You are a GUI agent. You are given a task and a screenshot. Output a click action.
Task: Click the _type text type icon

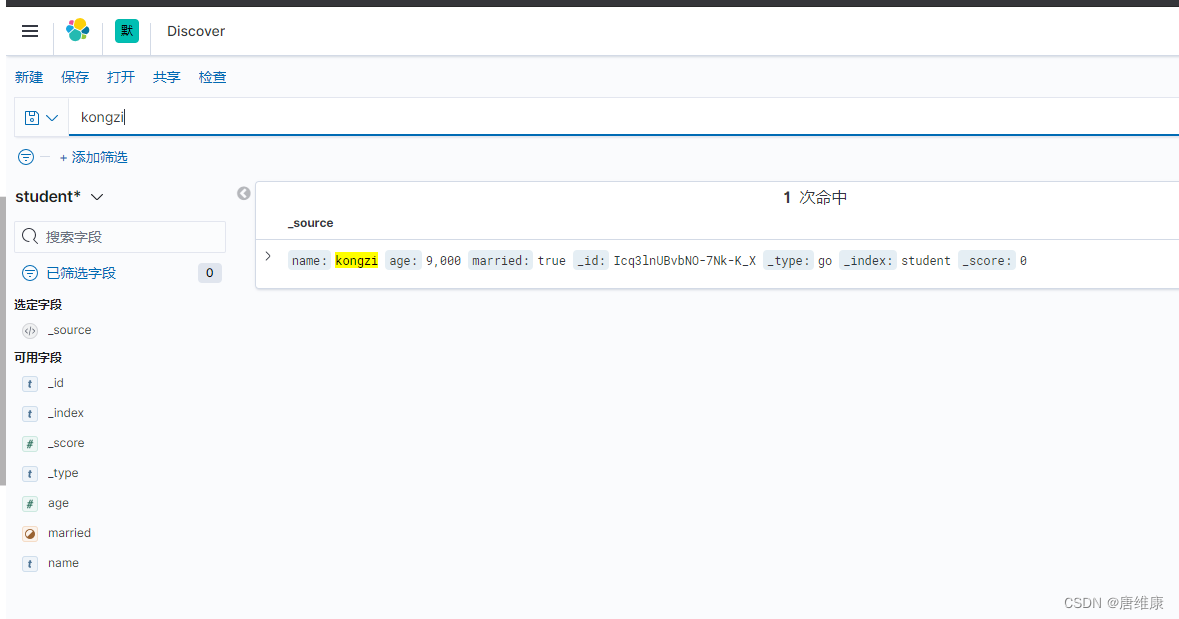[x=30, y=474]
